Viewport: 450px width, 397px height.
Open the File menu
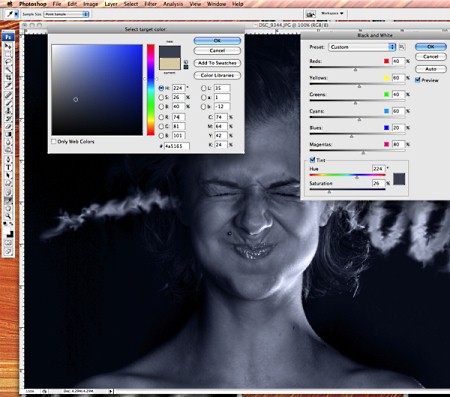[57, 4]
